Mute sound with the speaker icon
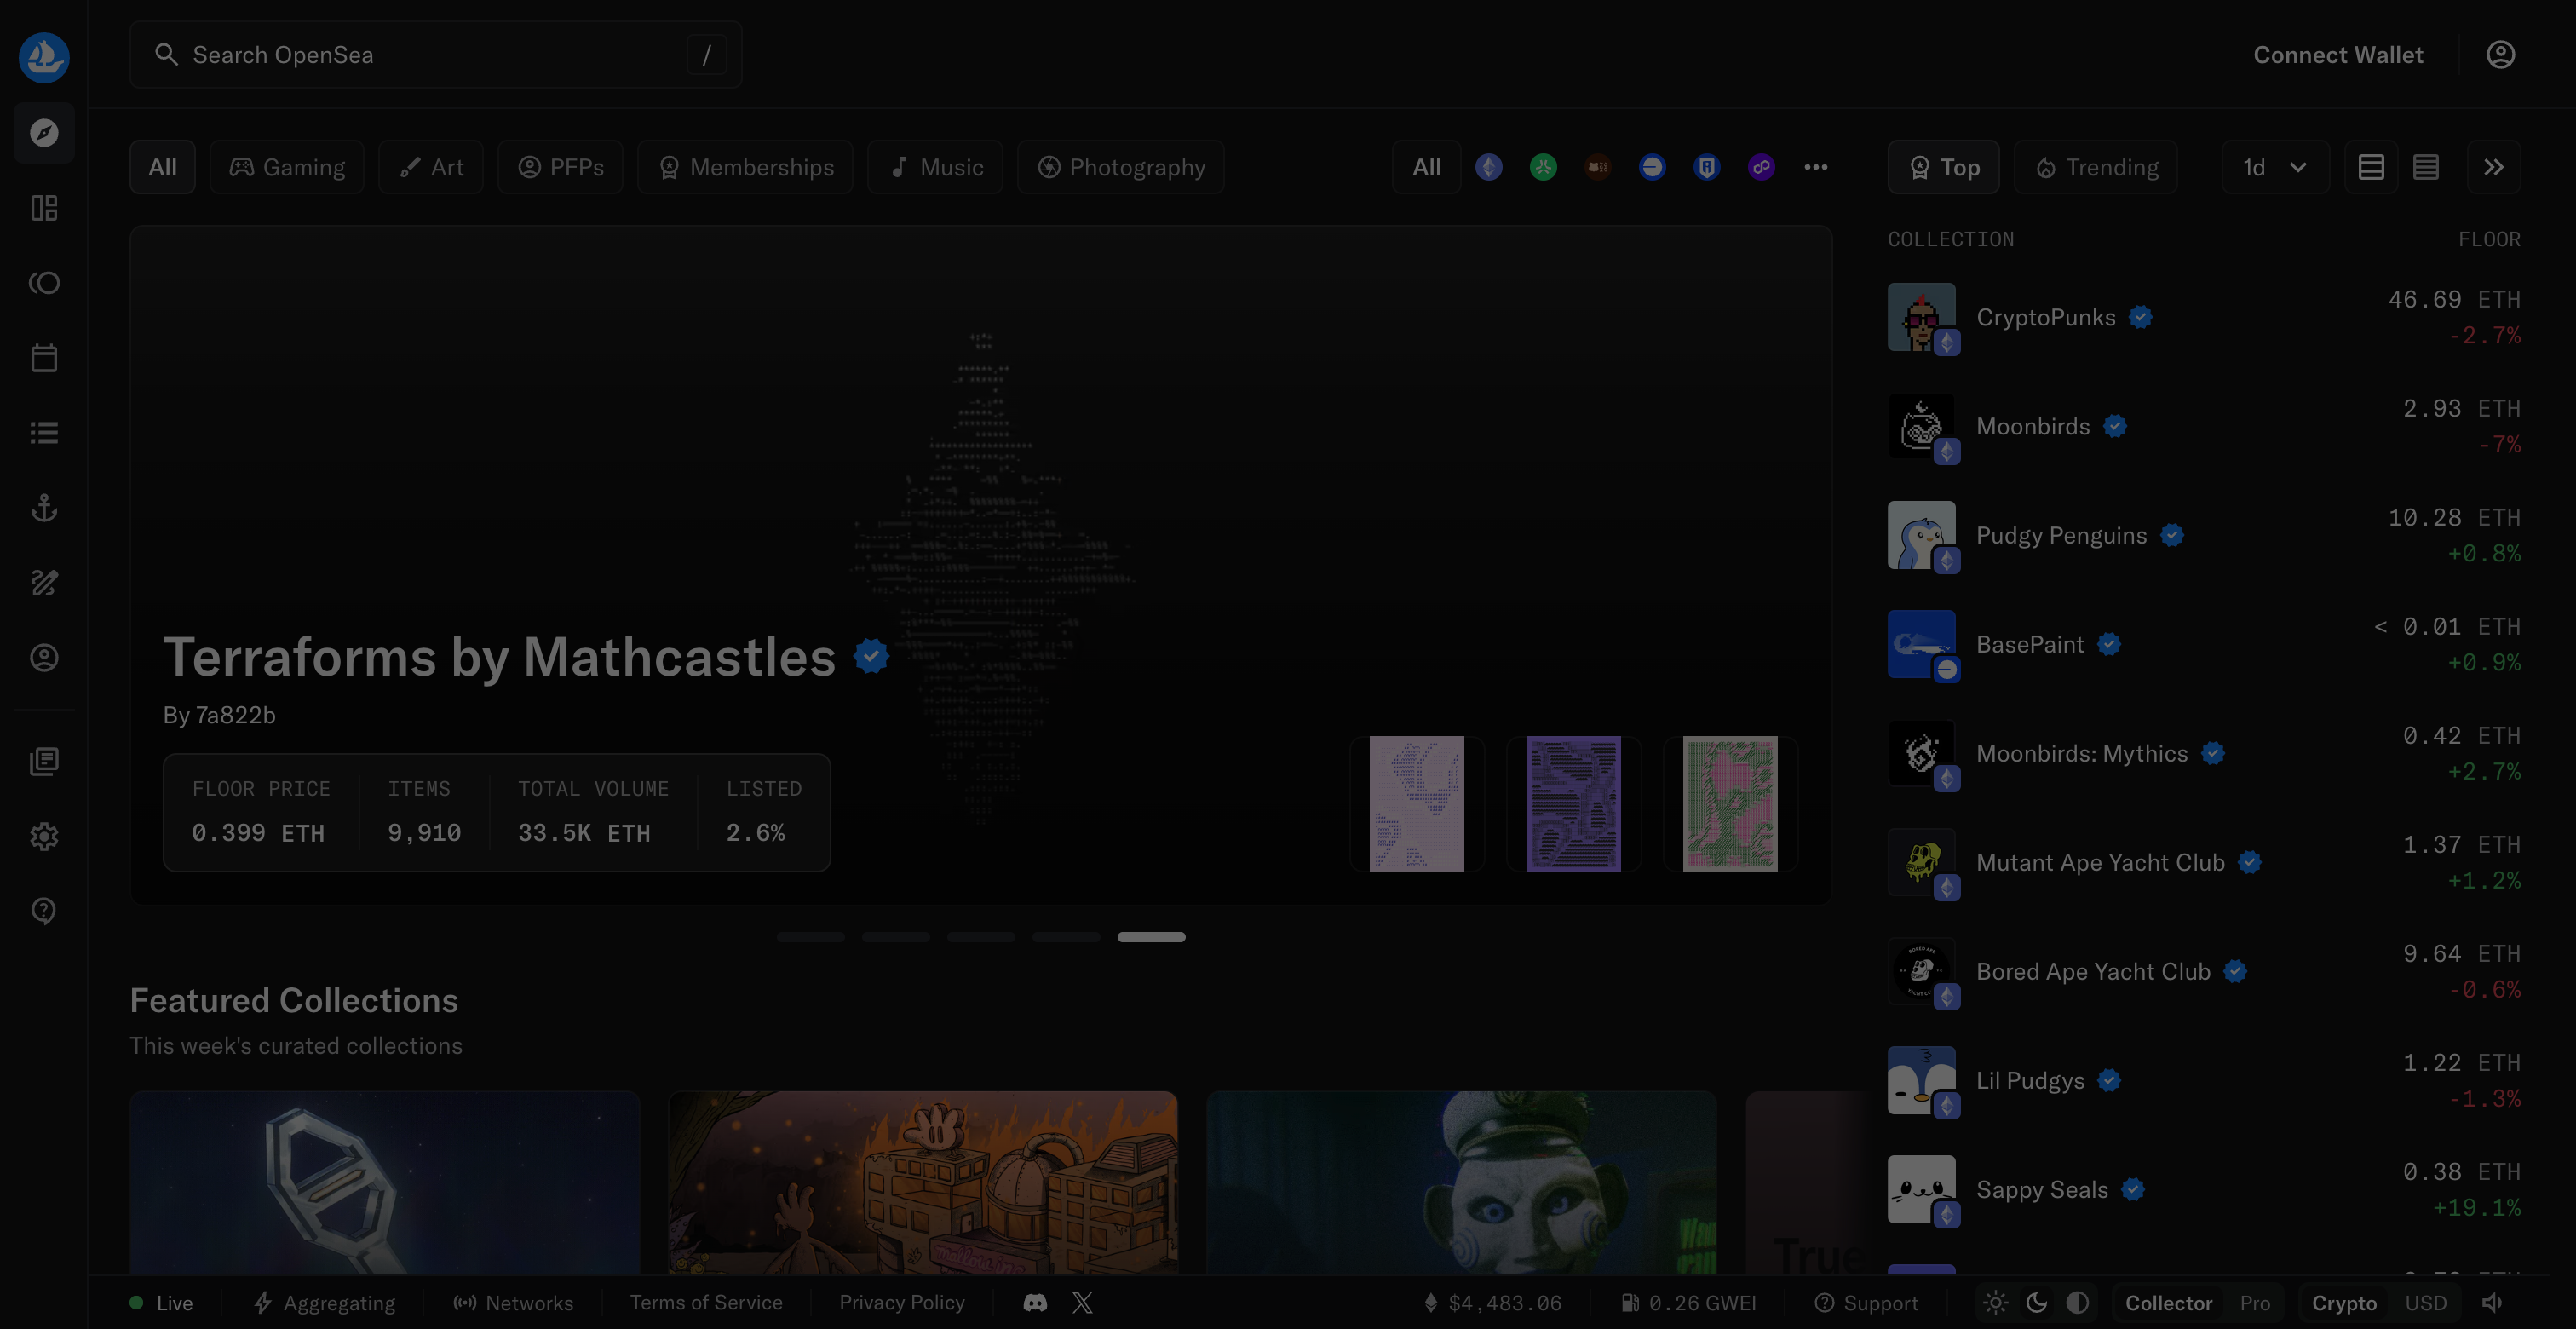Viewport: 2576px width, 1329px height. click(x=2492, y=1302)
